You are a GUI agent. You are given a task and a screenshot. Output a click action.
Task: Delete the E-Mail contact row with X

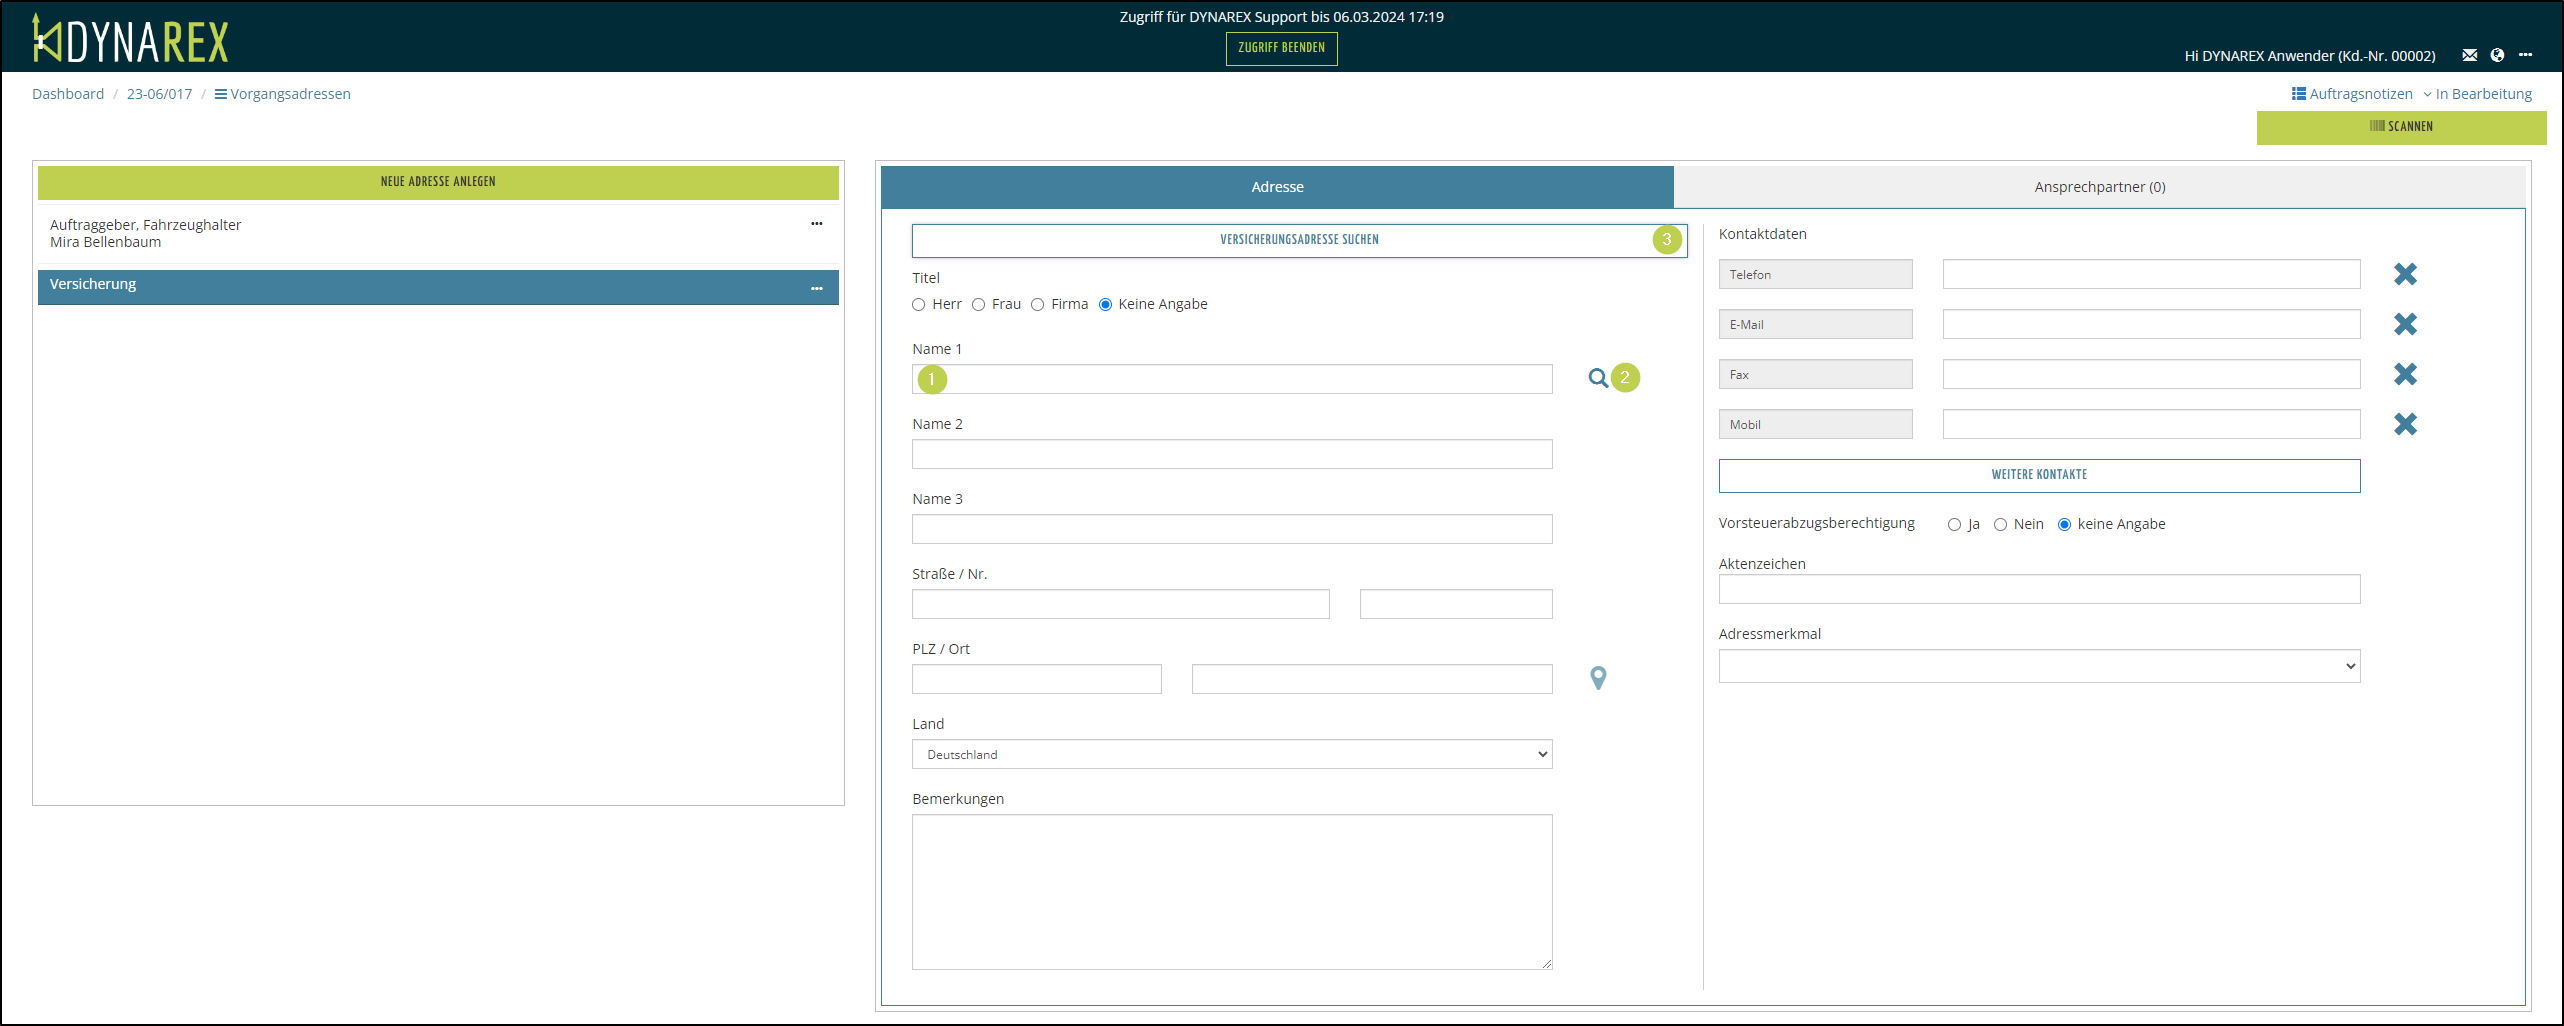point(2405,324)
